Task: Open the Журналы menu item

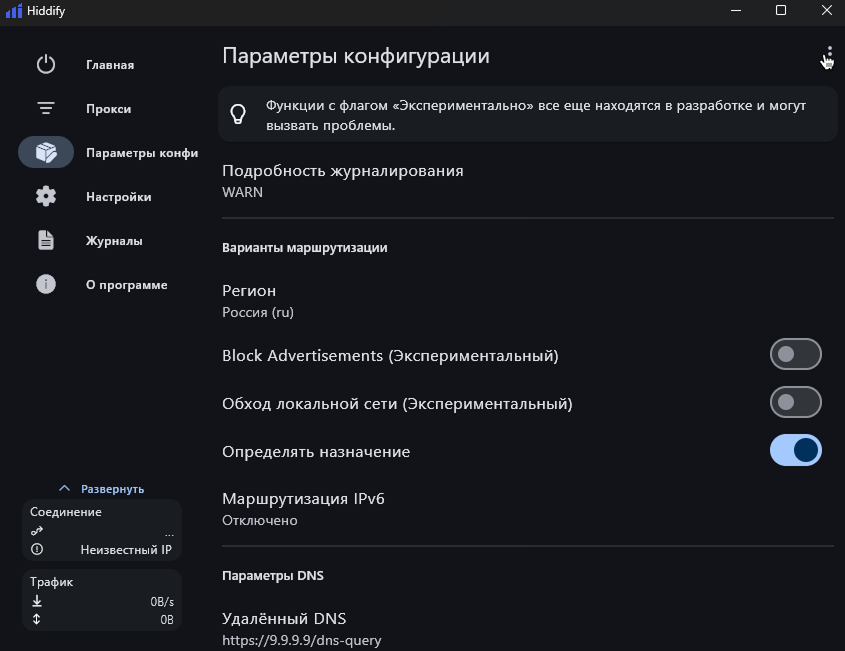Action: [x=114, y=241]
